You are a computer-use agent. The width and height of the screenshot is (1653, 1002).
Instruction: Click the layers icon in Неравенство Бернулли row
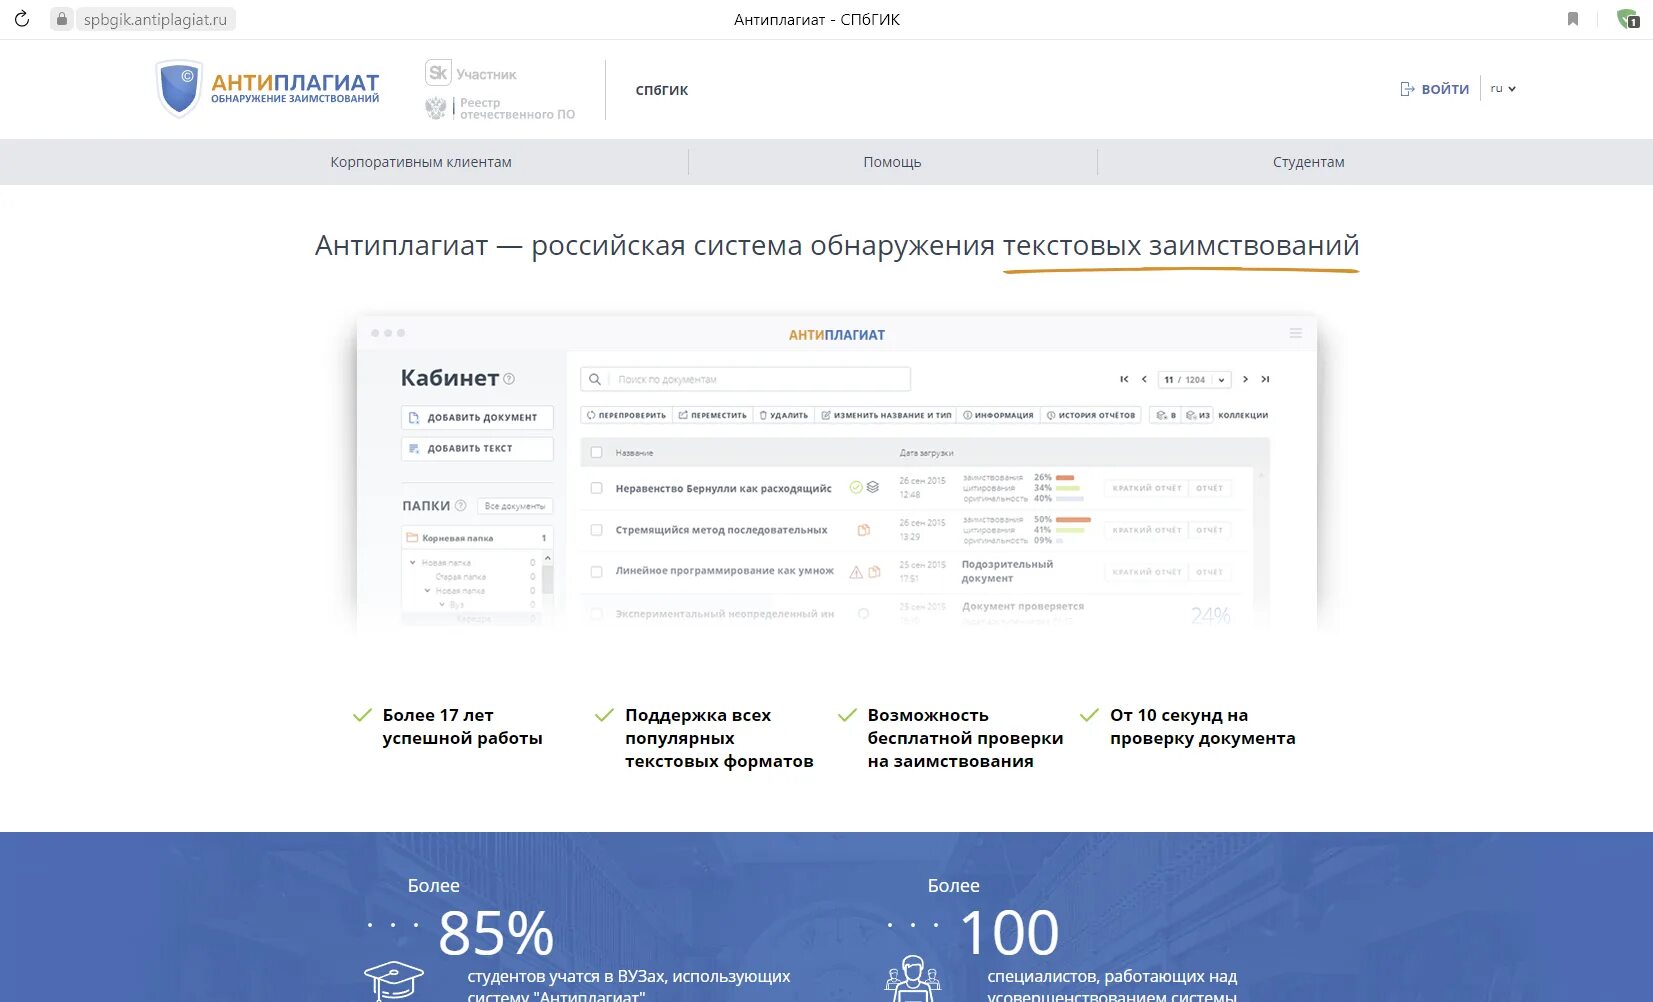point(873,488)
